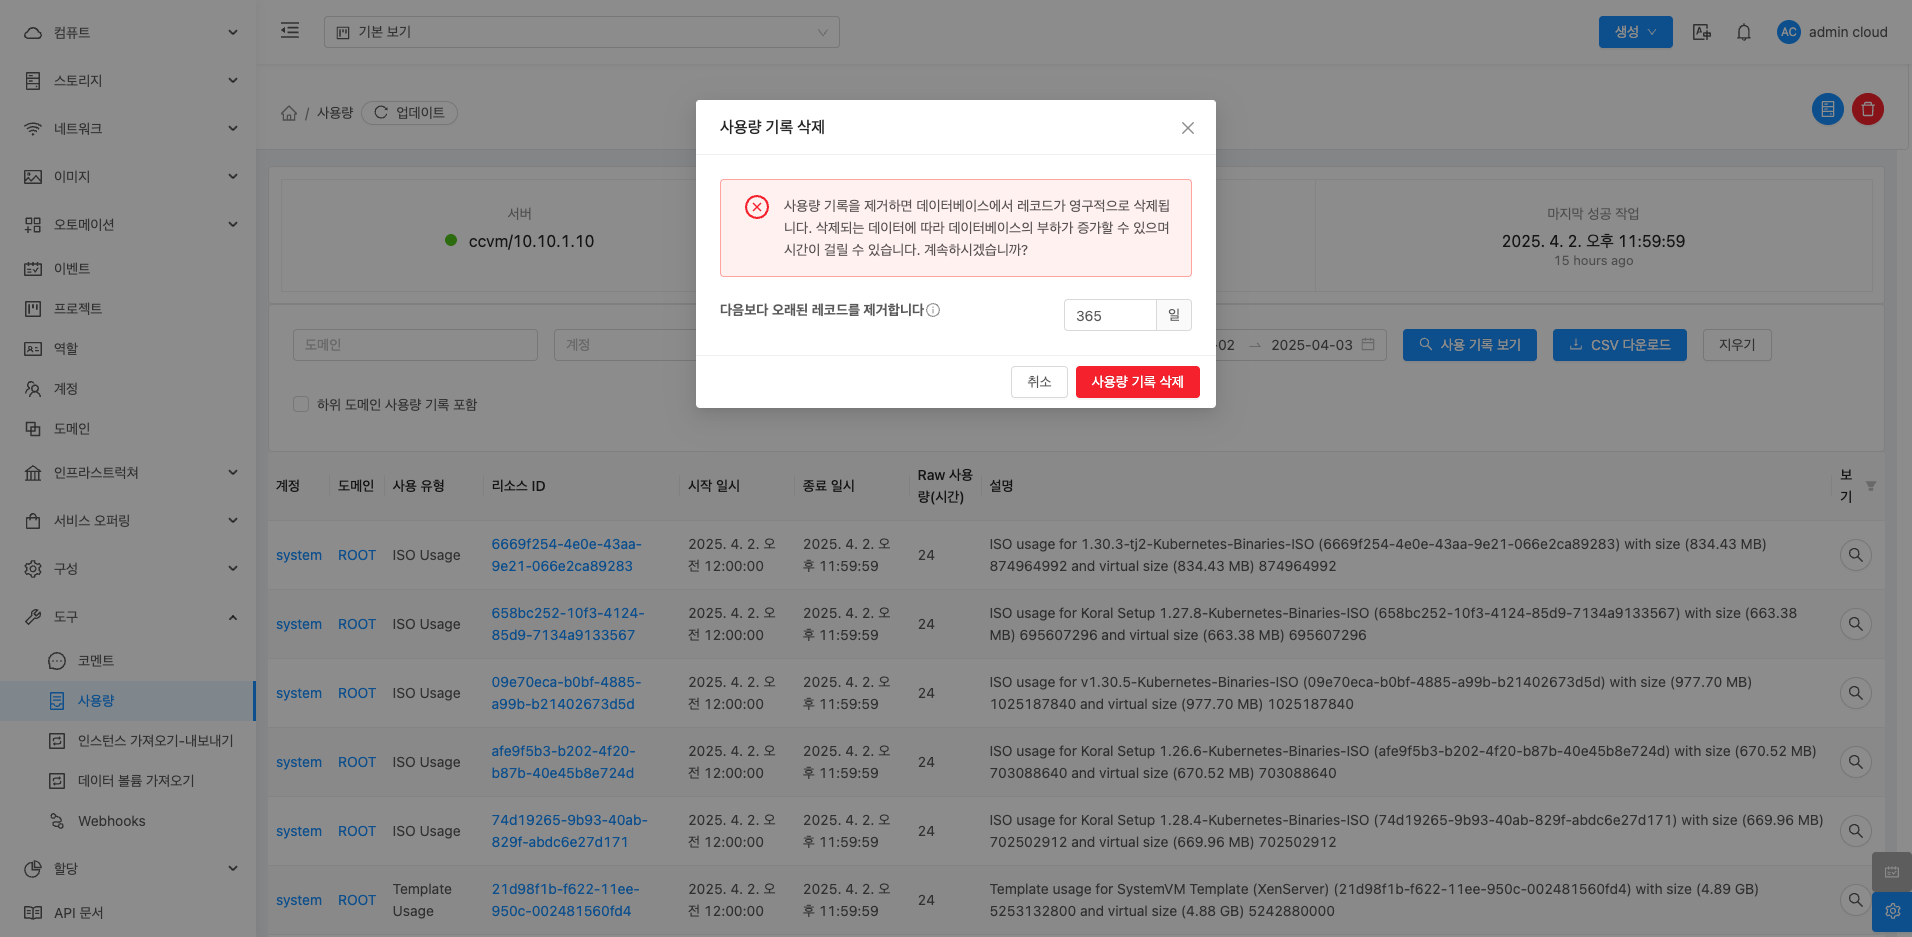This screenshot has width=1912, height=937.
Task: Click the floating panel icon above gear
Action: click(1892, 872)
